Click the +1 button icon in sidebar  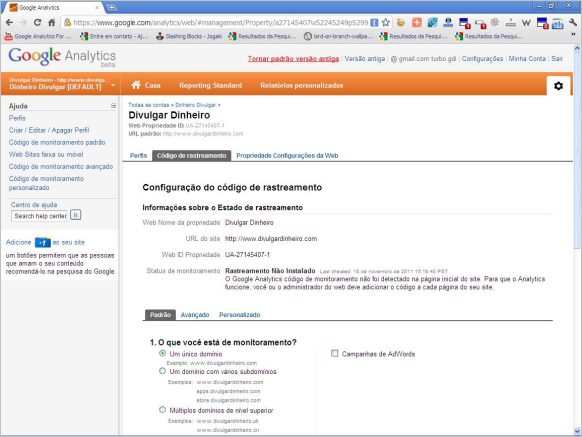click(43, 242)
